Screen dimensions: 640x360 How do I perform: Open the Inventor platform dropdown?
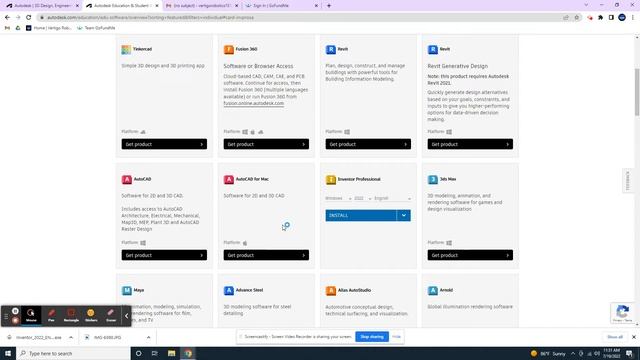[338, 198]
